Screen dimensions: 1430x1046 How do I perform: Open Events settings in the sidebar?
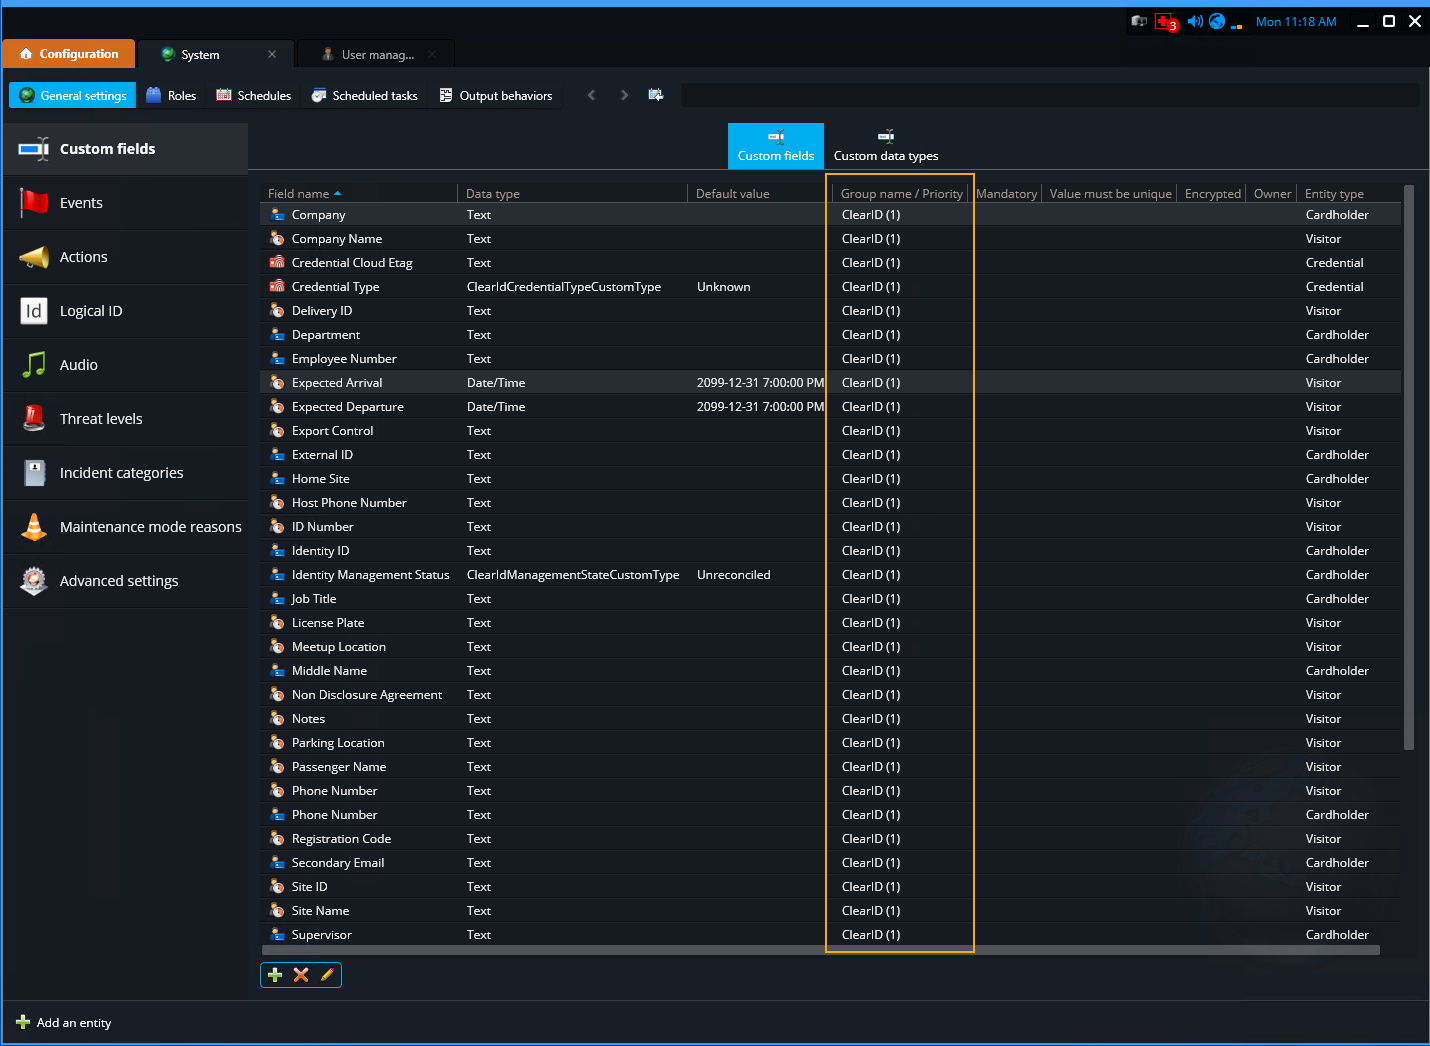(81, 202)
